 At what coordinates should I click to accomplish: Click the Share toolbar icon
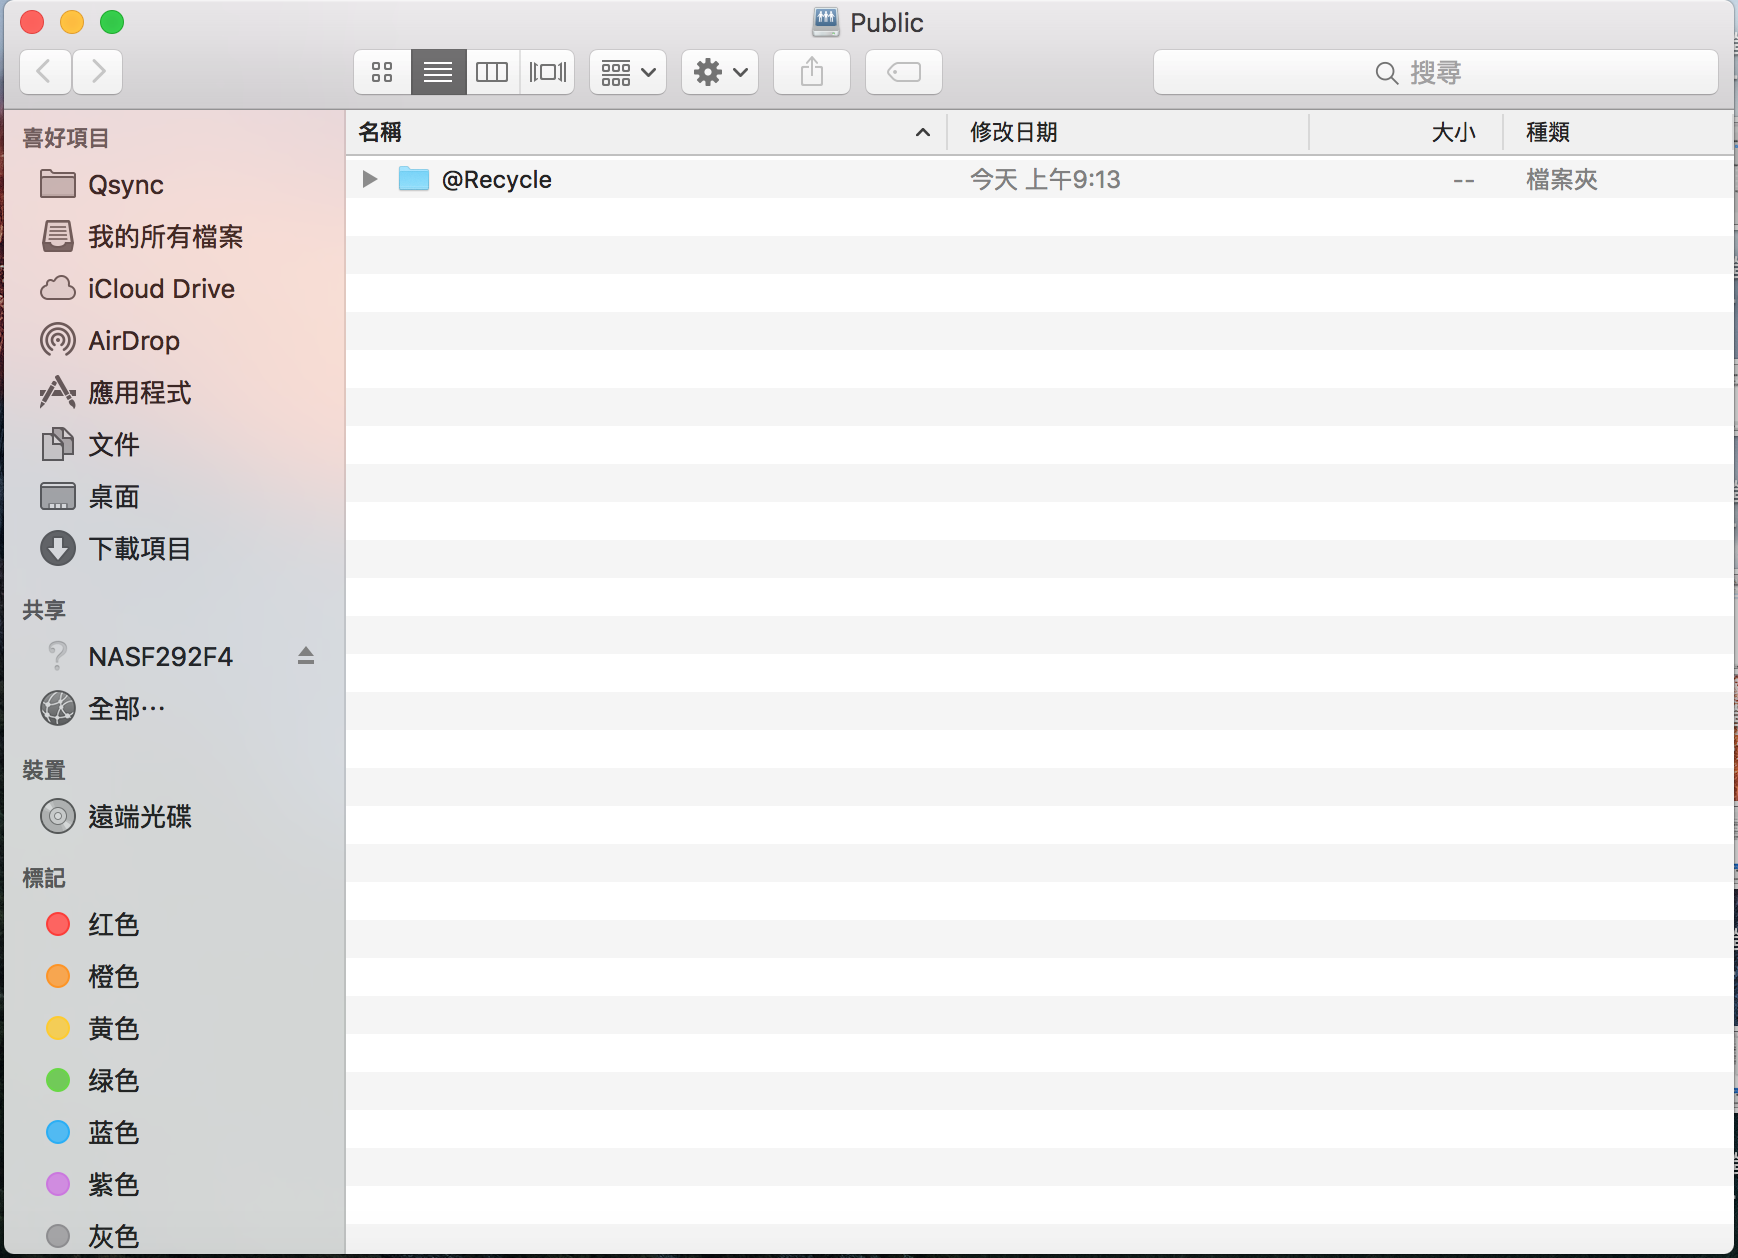click(x=812, y=72)
